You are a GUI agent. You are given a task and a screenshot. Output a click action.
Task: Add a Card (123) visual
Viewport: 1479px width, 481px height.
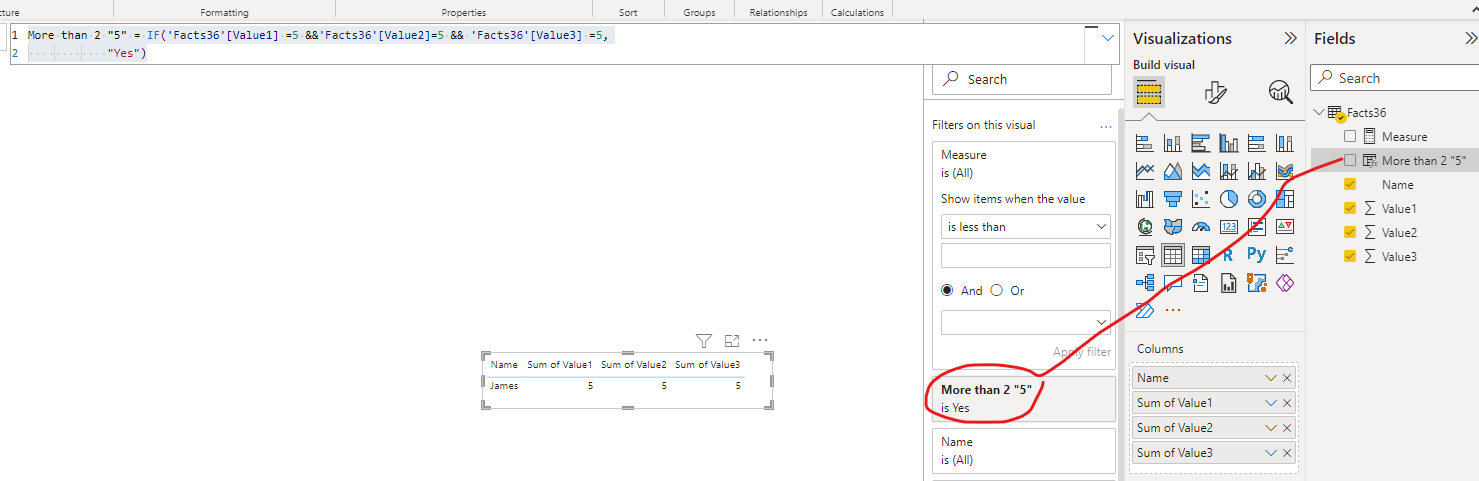tap(1229, 227)
